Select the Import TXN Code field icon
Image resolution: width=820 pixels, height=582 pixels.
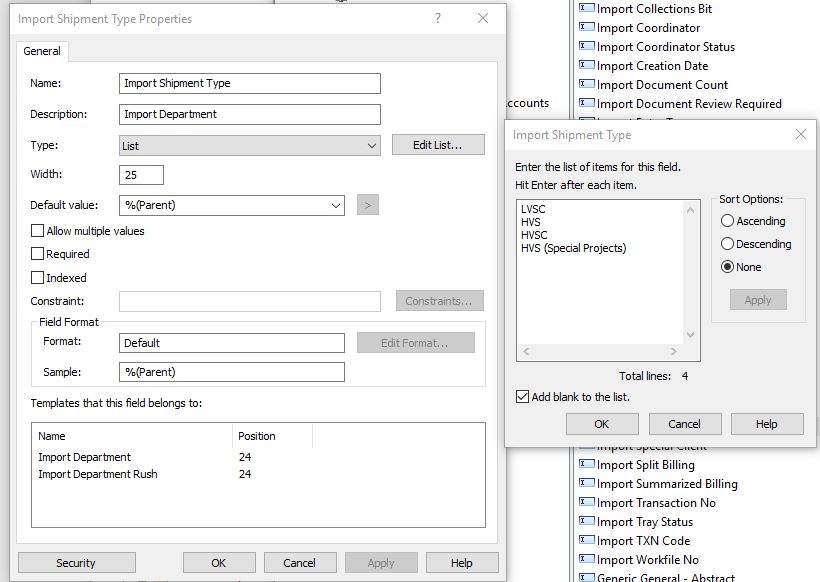coord(587,541)
